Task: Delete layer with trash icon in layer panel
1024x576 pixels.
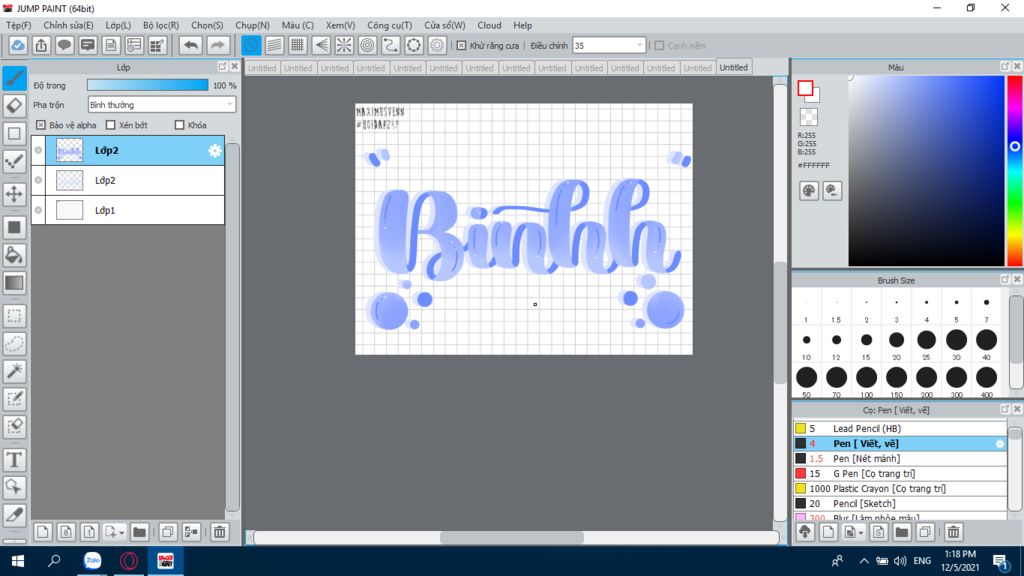Action: pos(219,532)
